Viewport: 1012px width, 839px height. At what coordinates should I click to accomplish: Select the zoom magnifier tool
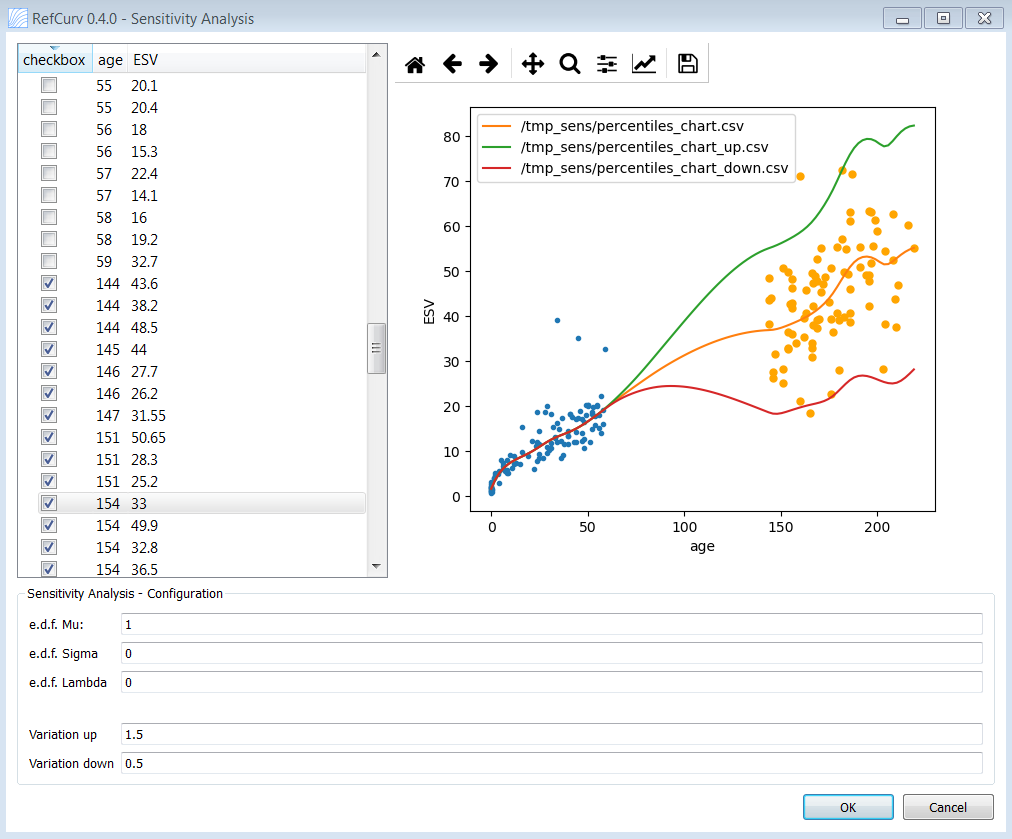click(x=570, y=64)
